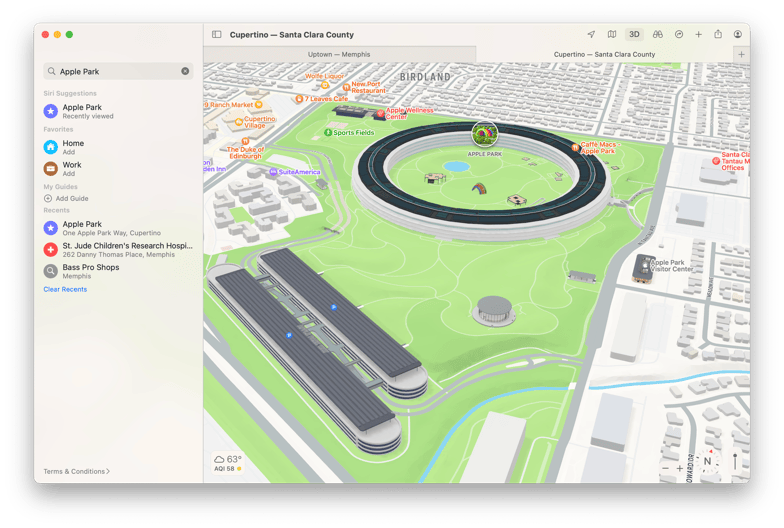Add a new tab with plus button
Screen dimensions: 784x528
(x=742, y=54)
